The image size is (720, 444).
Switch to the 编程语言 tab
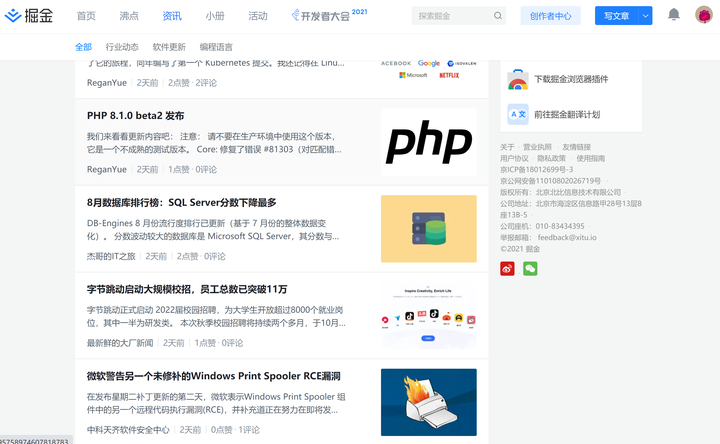click(x=216, y=47)
